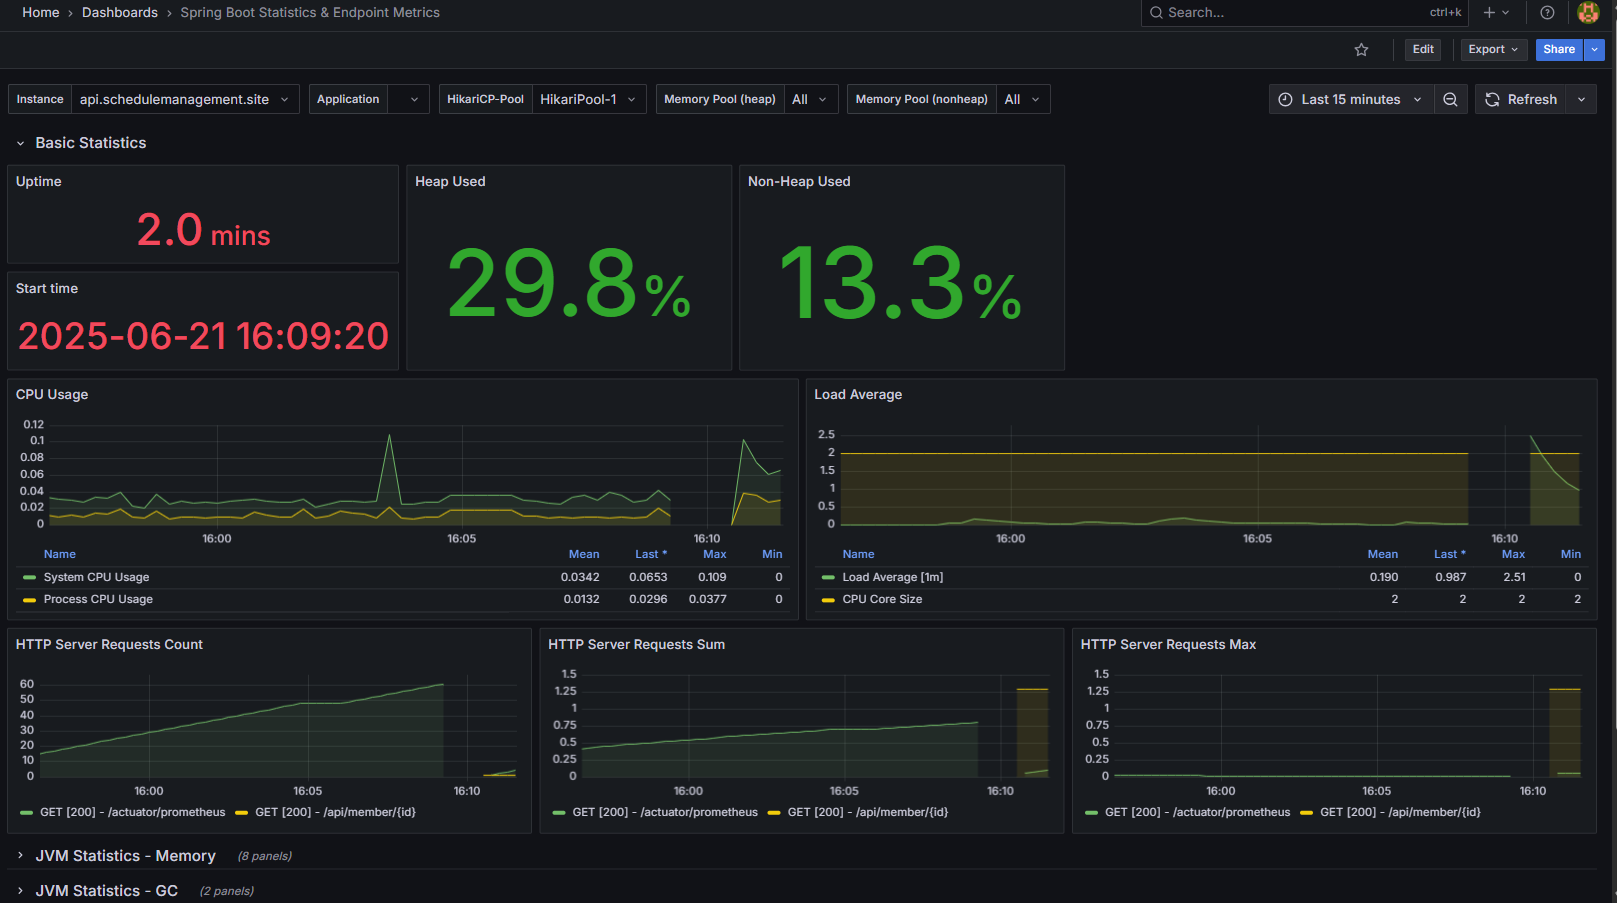
Task: Click green swatch of Load Average [1m]
Action: pos(828,577)
